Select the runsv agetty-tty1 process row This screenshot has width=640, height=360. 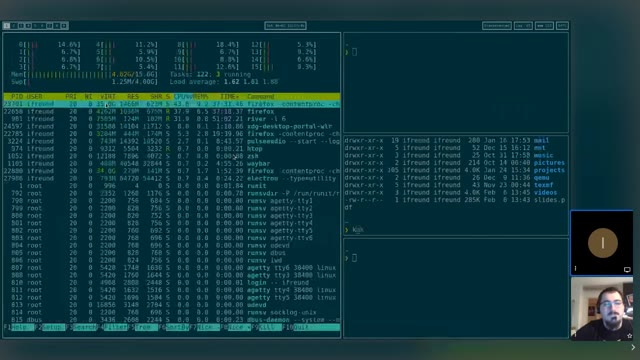pyautogui.click(x=171, y=201)
